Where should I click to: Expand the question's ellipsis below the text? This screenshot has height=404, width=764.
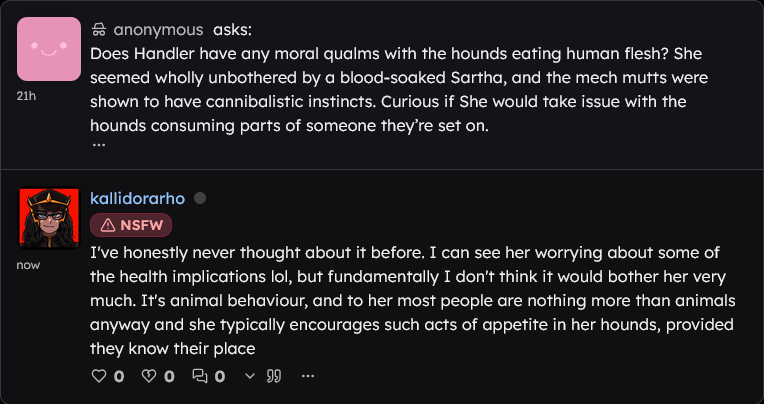click(98, 144)
